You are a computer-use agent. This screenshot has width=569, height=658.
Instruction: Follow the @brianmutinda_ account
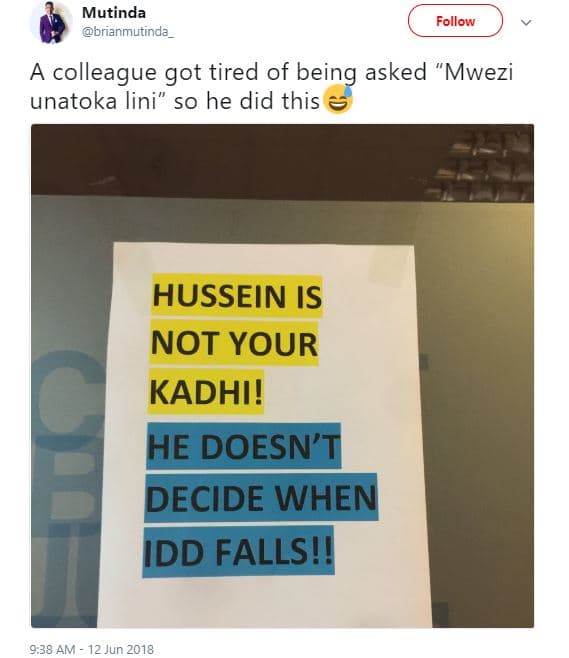tap(455, 21)
